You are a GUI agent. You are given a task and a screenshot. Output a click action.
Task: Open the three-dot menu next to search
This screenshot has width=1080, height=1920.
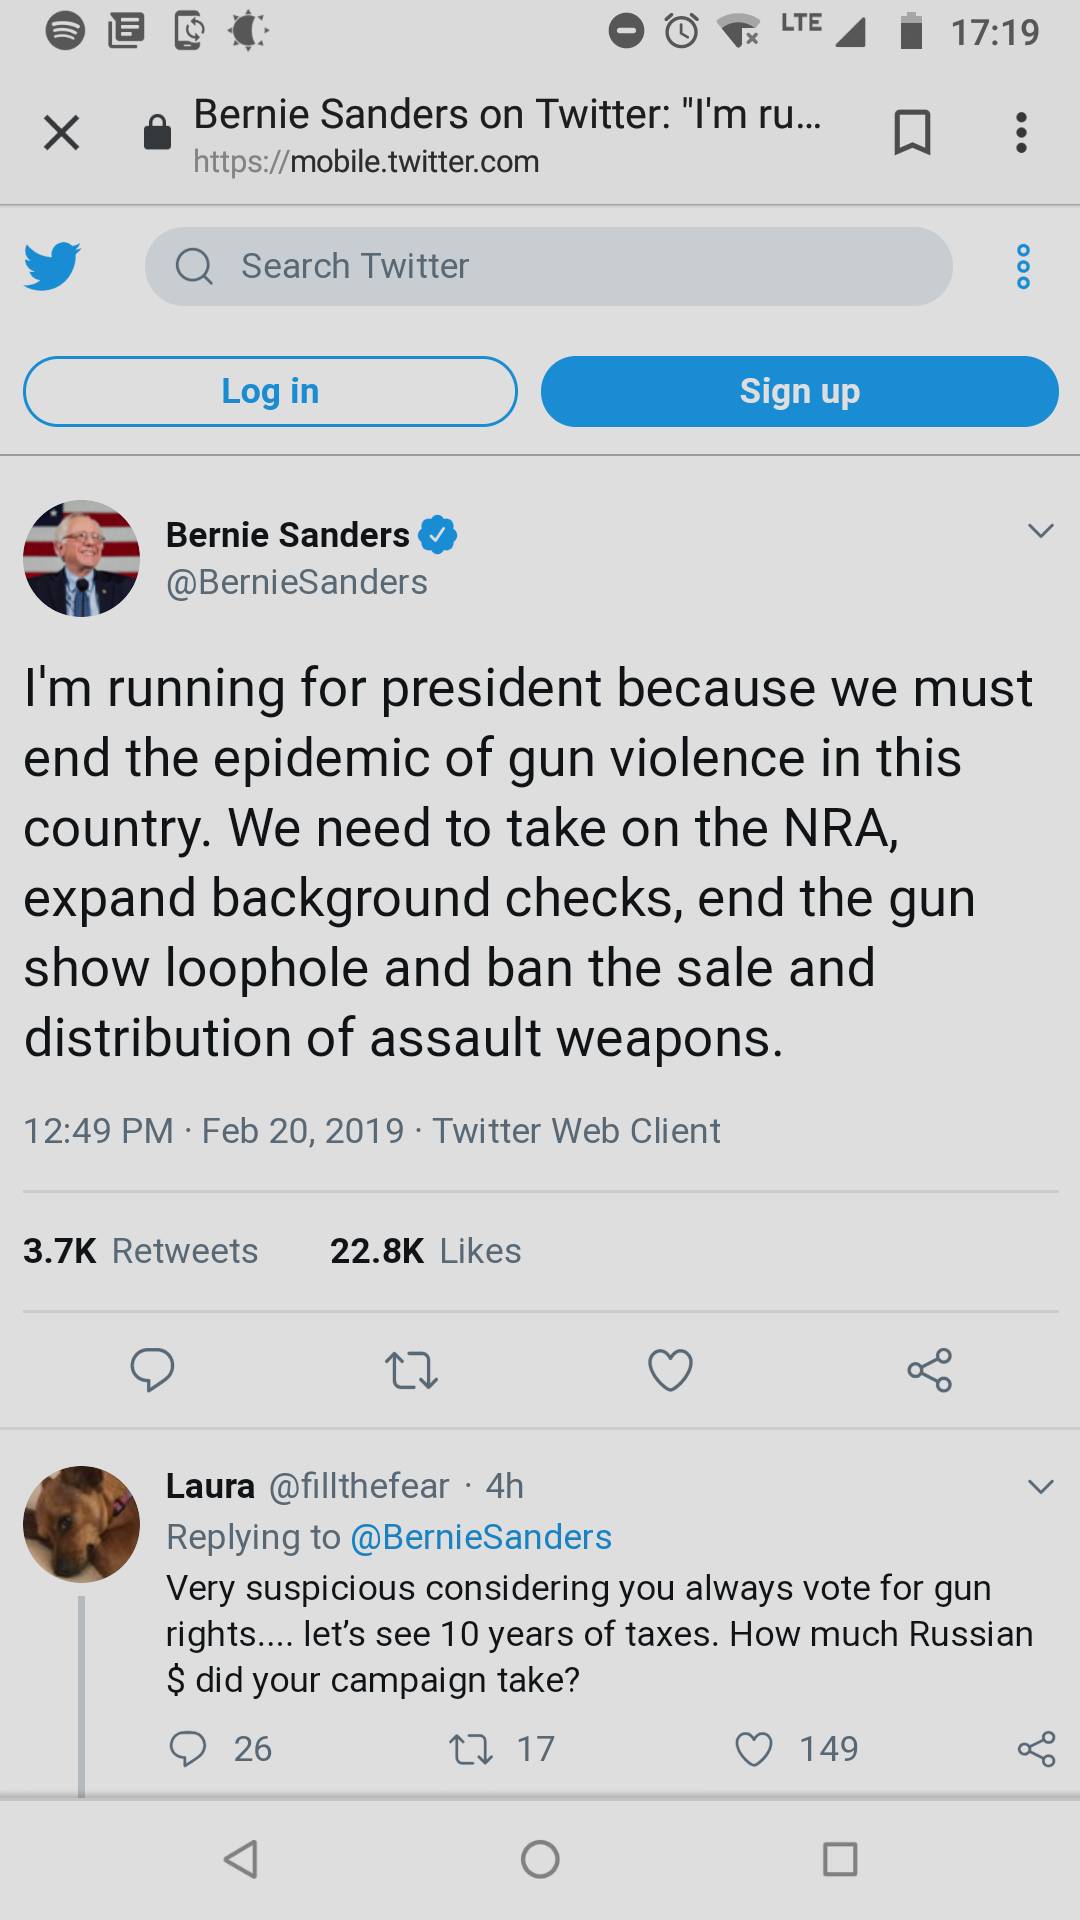click(x=1022, y=266)
